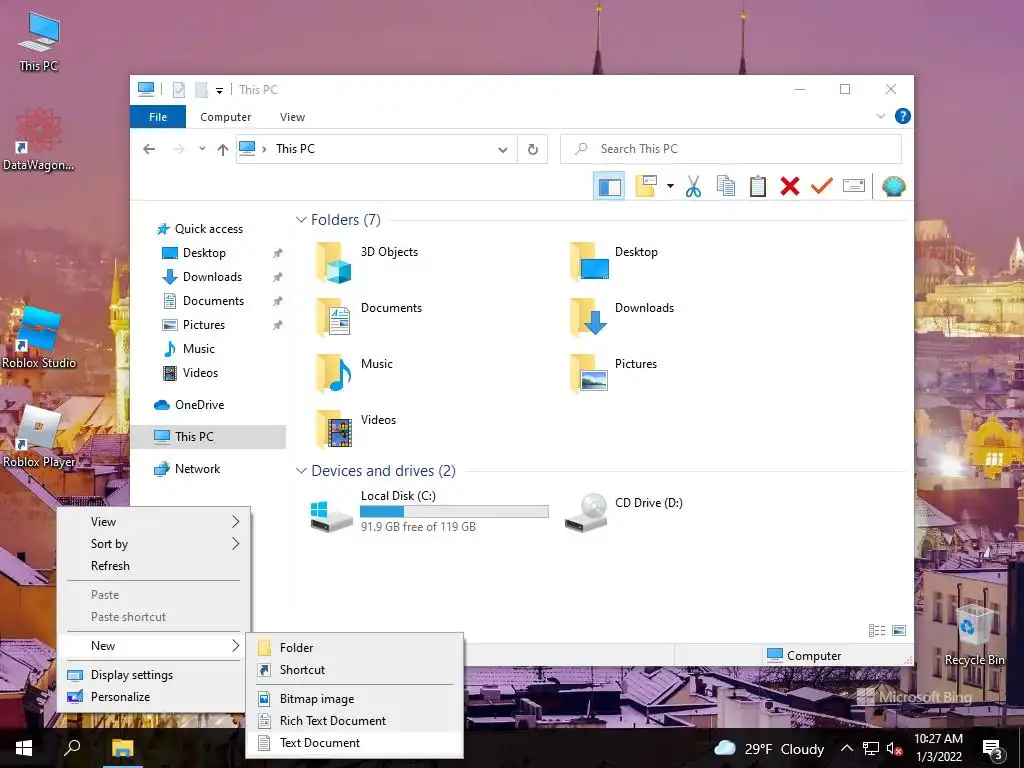This screenshot has width=1024, height=768.
Task: Create a new Bitmap image
Action: 355,699
